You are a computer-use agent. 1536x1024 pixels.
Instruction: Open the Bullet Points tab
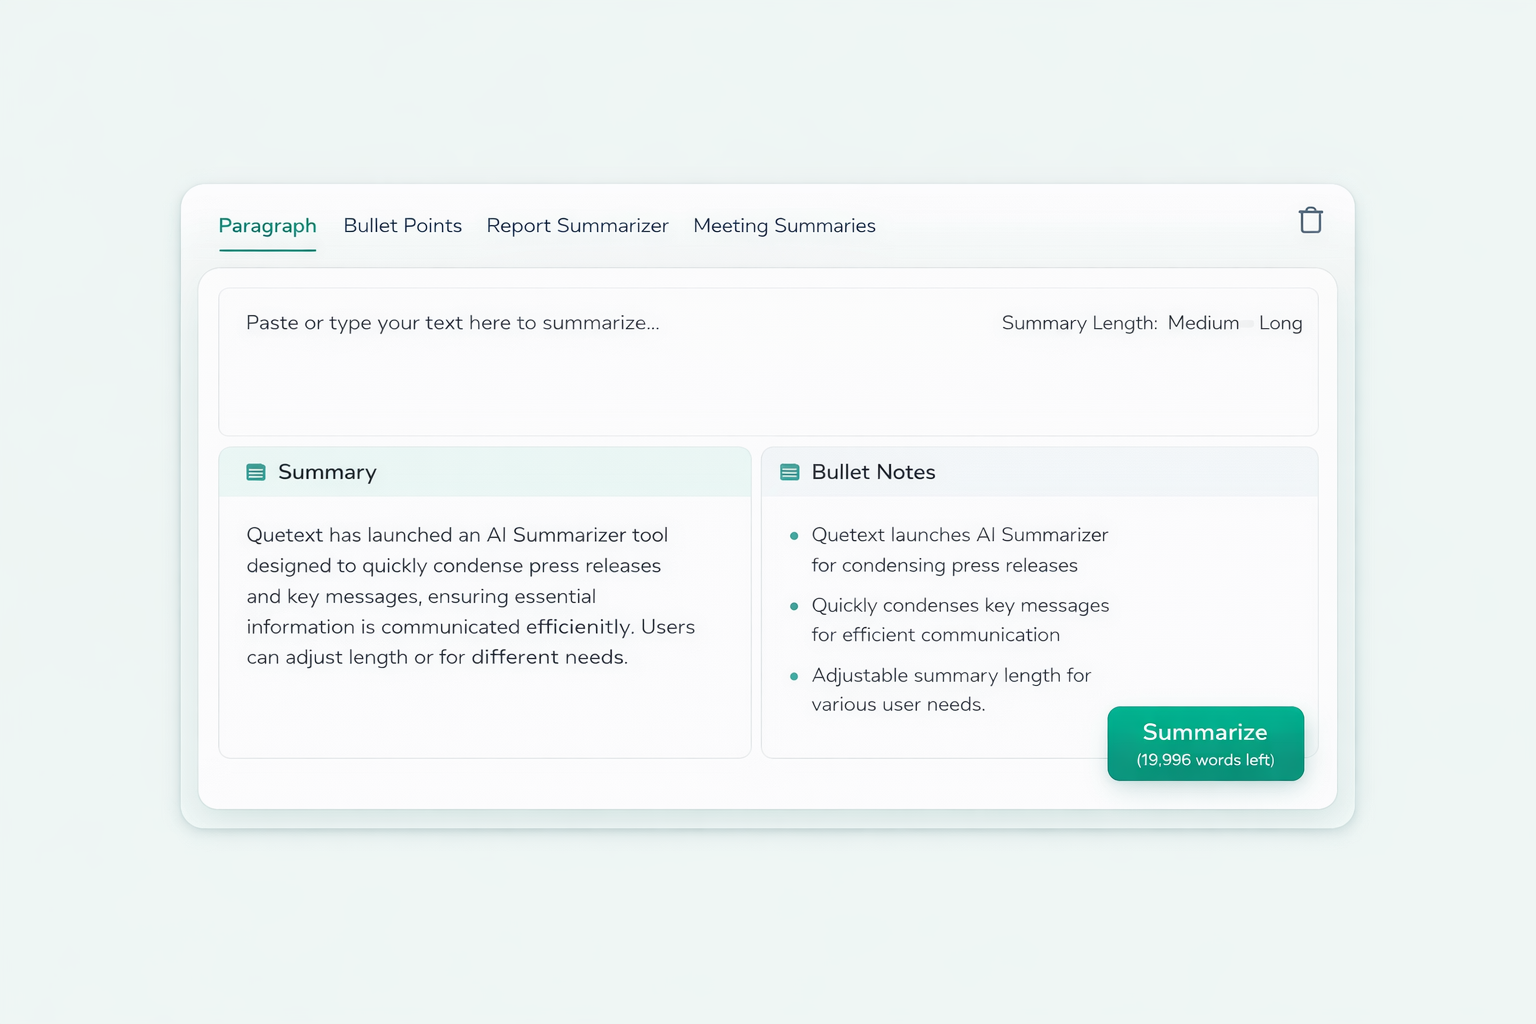(402, 226)
